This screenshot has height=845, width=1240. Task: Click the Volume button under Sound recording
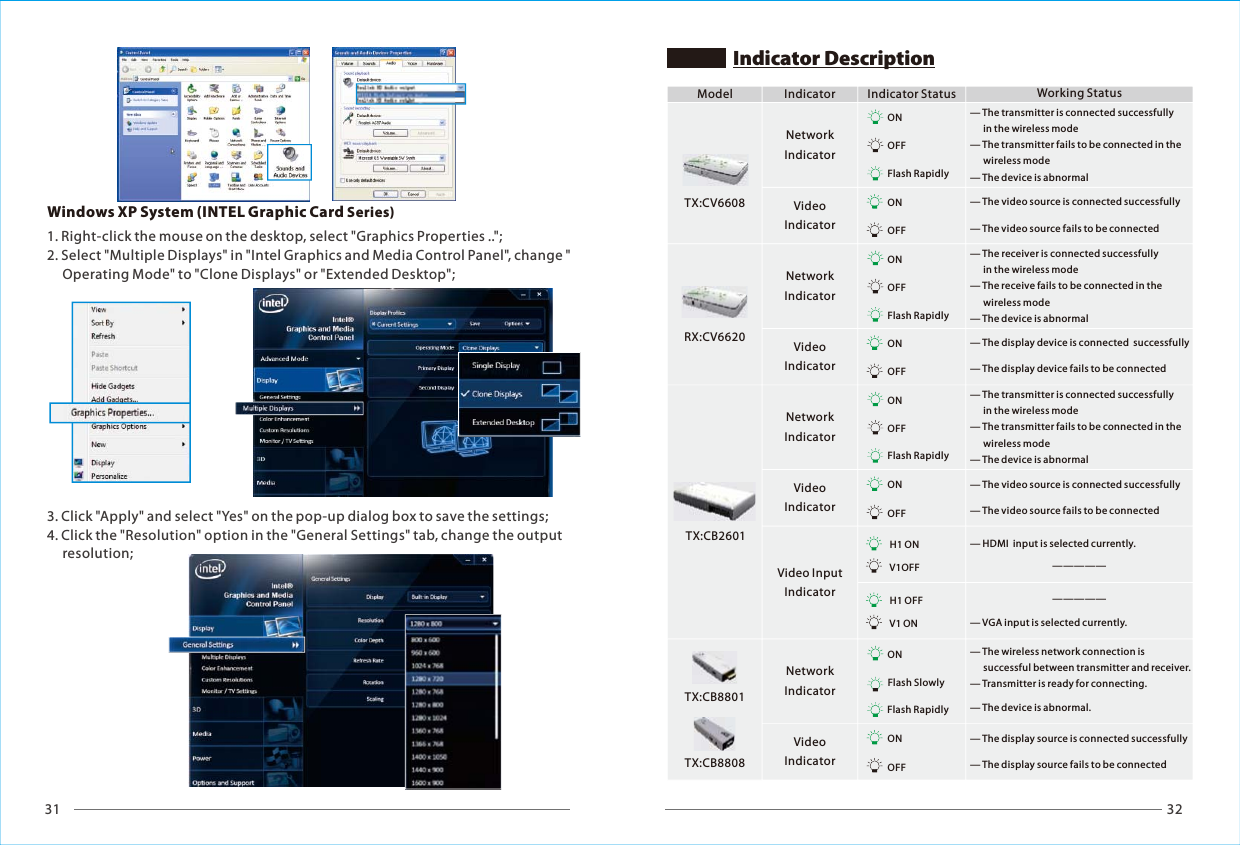pos(392,132)
